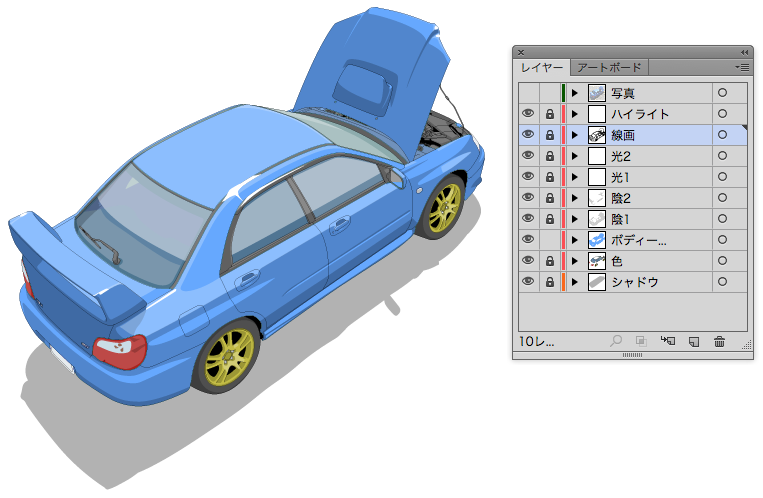Create a new layer

pos(694,342)
